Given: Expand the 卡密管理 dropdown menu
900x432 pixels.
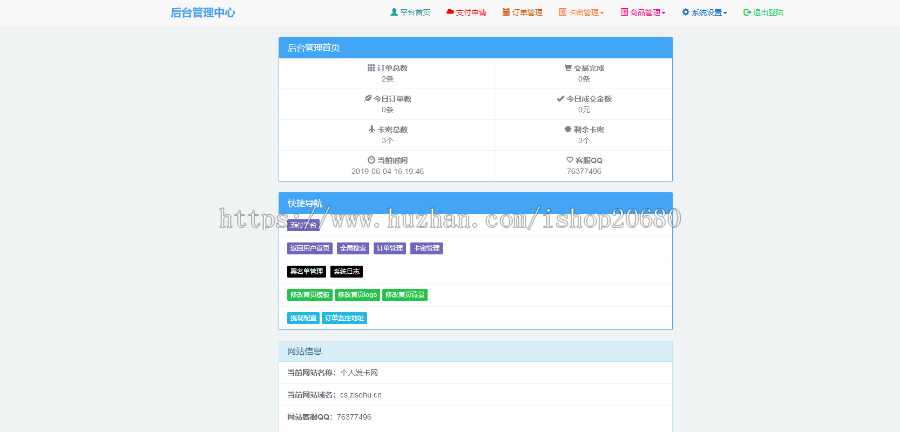Looking at the screenshot, I should (x=581, y=13).
